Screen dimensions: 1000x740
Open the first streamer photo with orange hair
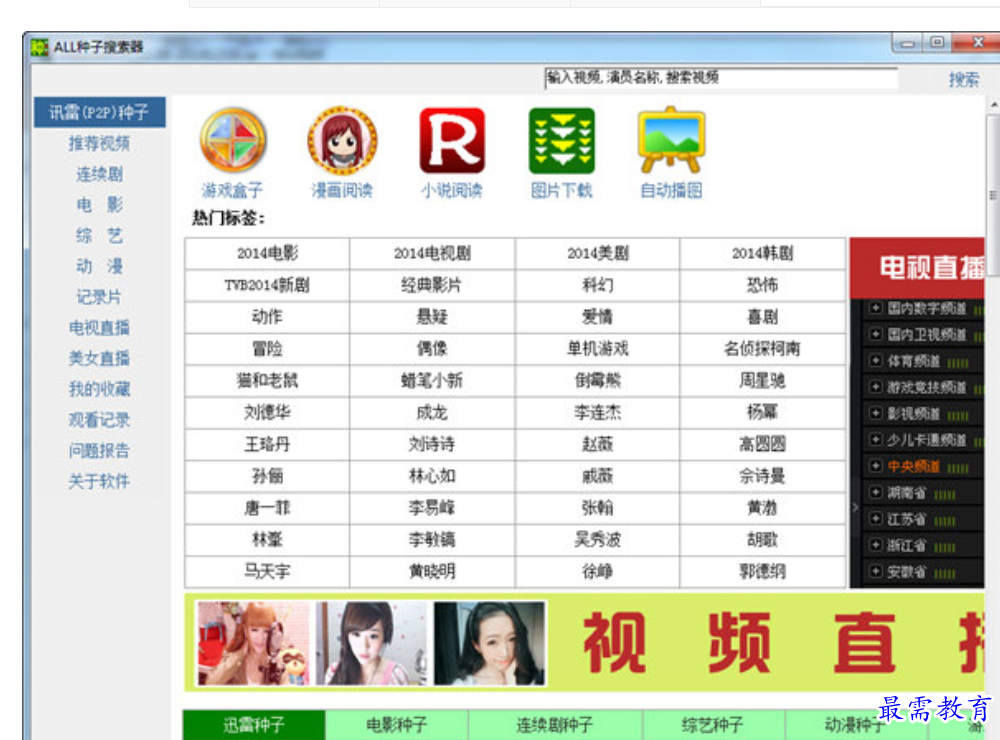coord(254,643)
